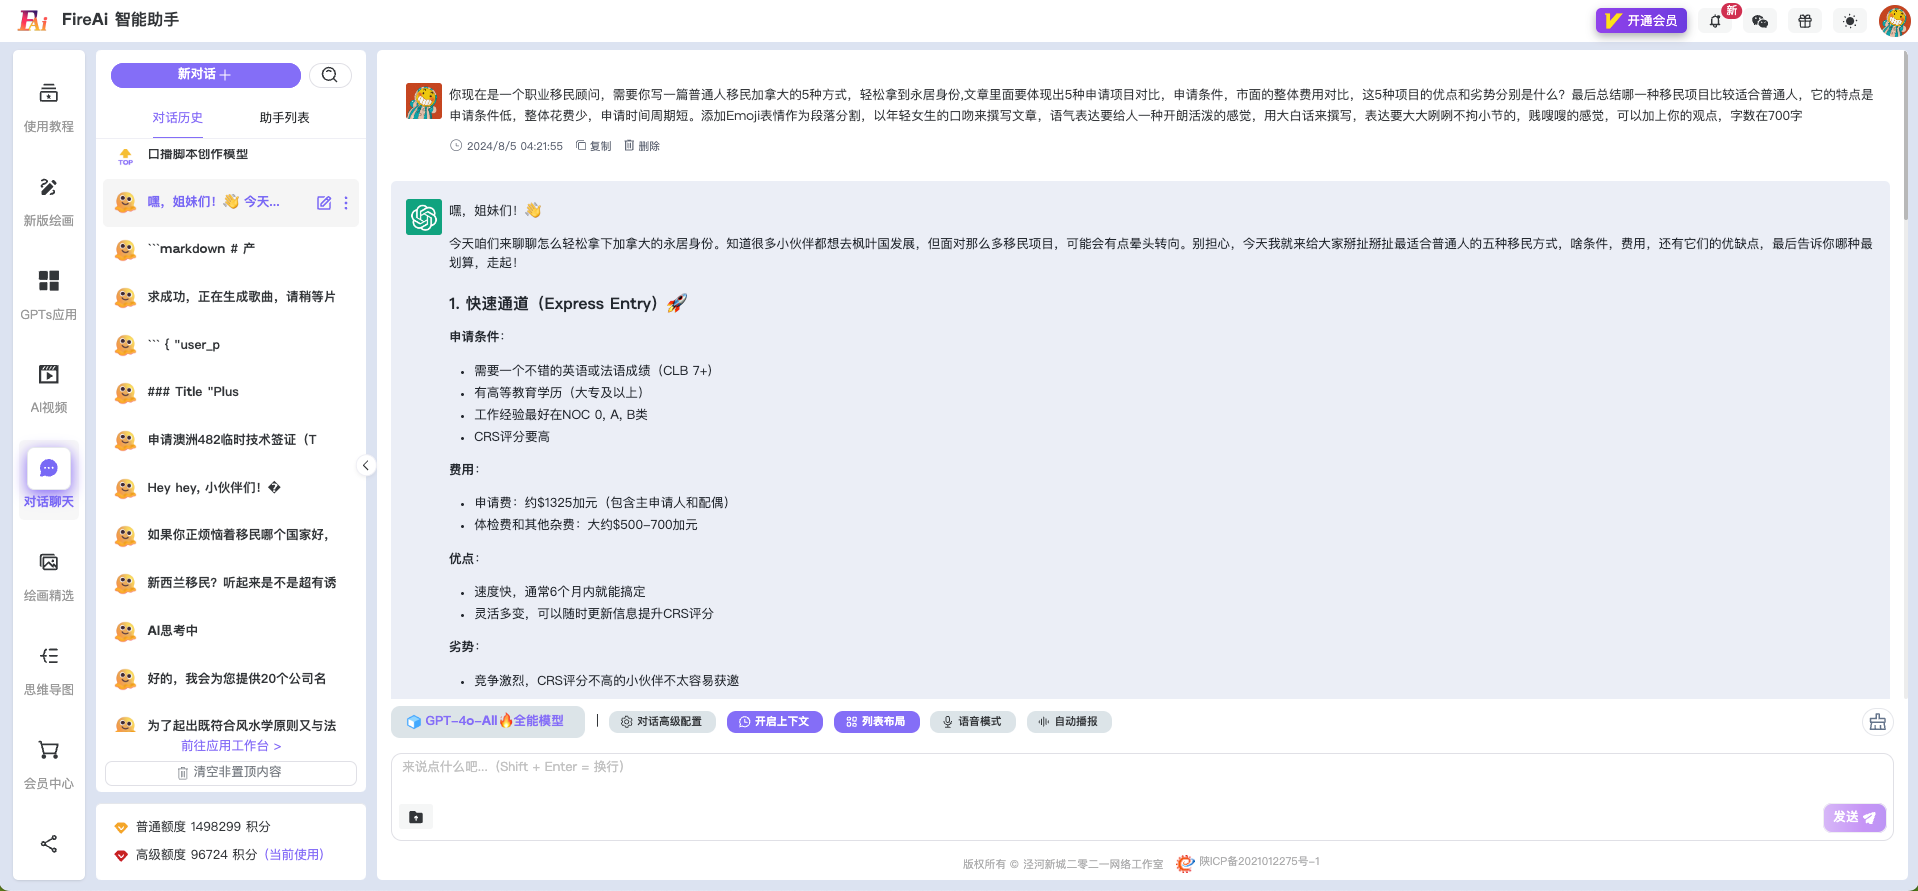Open the ### Title "Plus conversation
The height and width of the screenshot is (891, 1918).
pos(231,392)
